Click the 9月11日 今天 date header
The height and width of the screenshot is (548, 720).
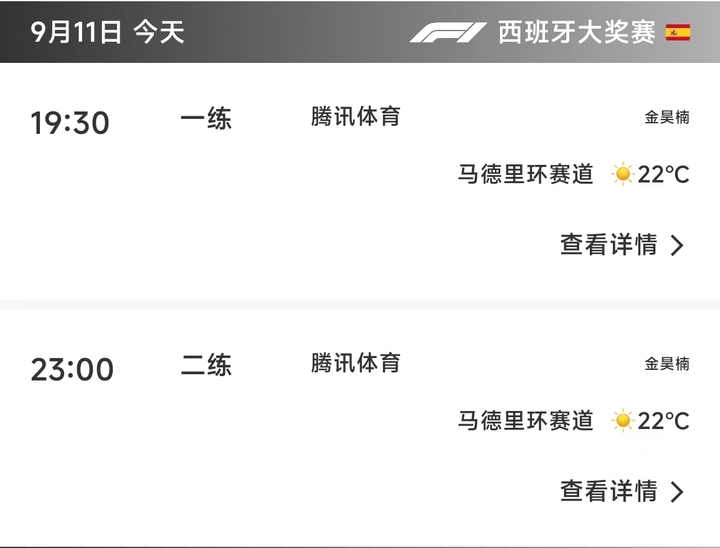coord(107,32)
